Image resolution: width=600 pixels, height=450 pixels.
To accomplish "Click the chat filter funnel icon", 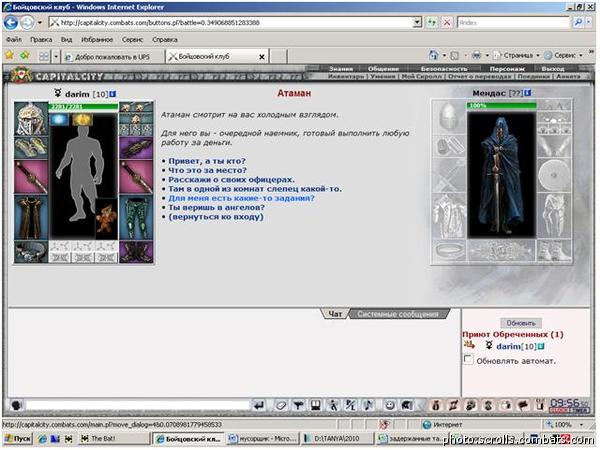I will (x=298, y=405).
